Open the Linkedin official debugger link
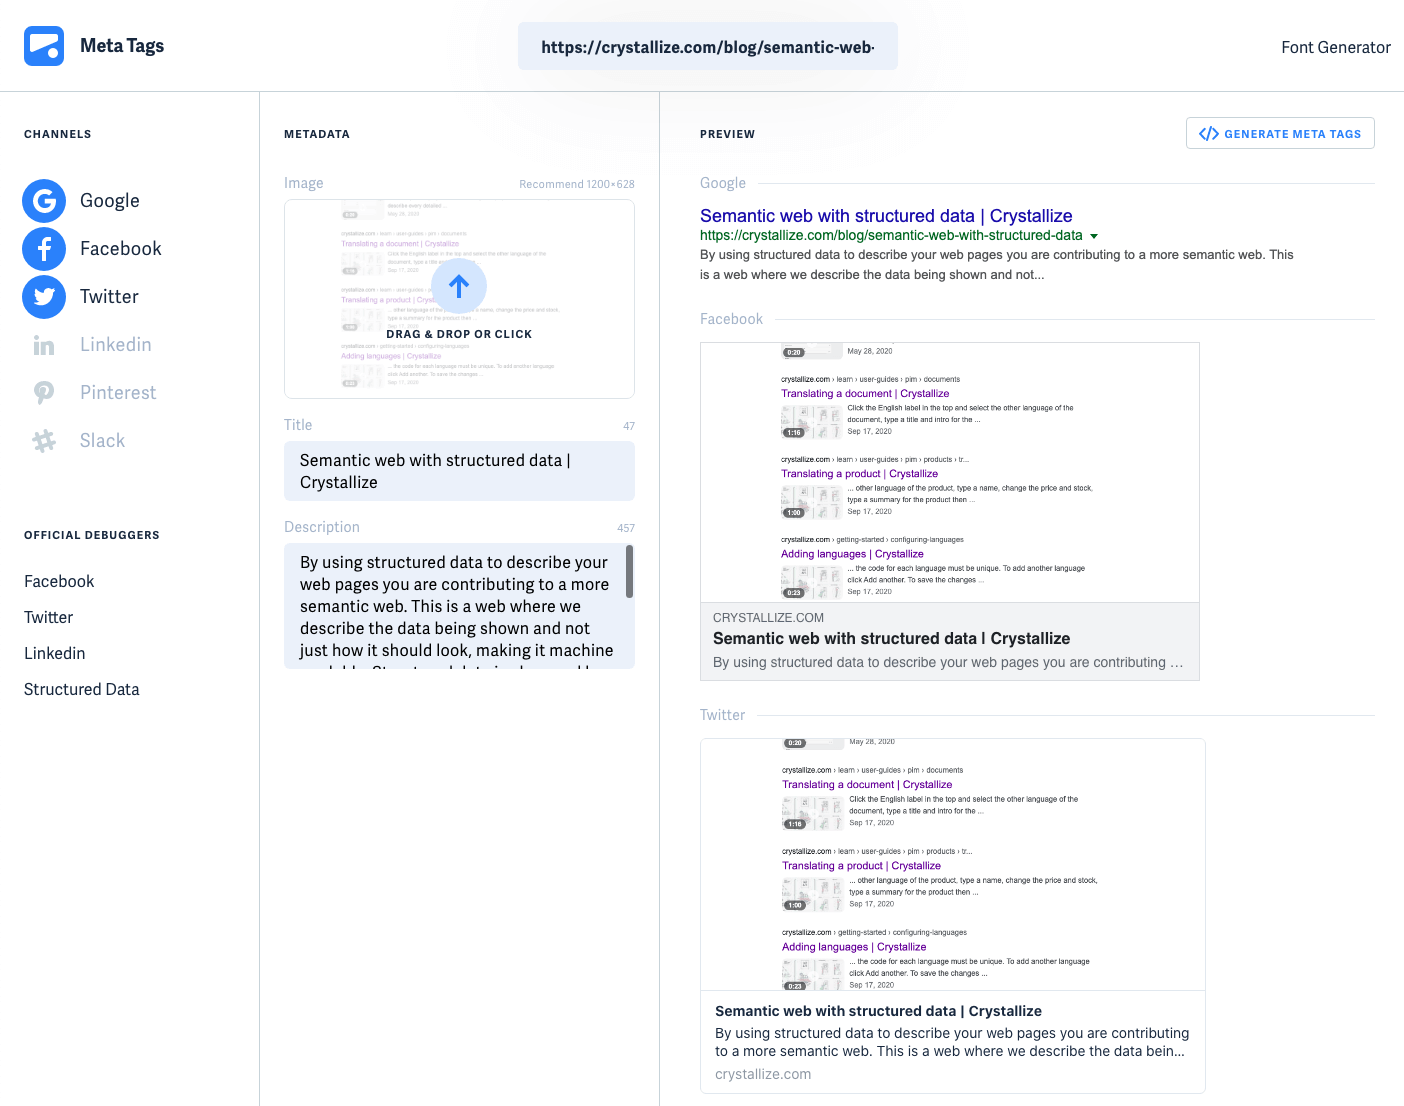1404x1106 pixels. [x=55, y=653]
